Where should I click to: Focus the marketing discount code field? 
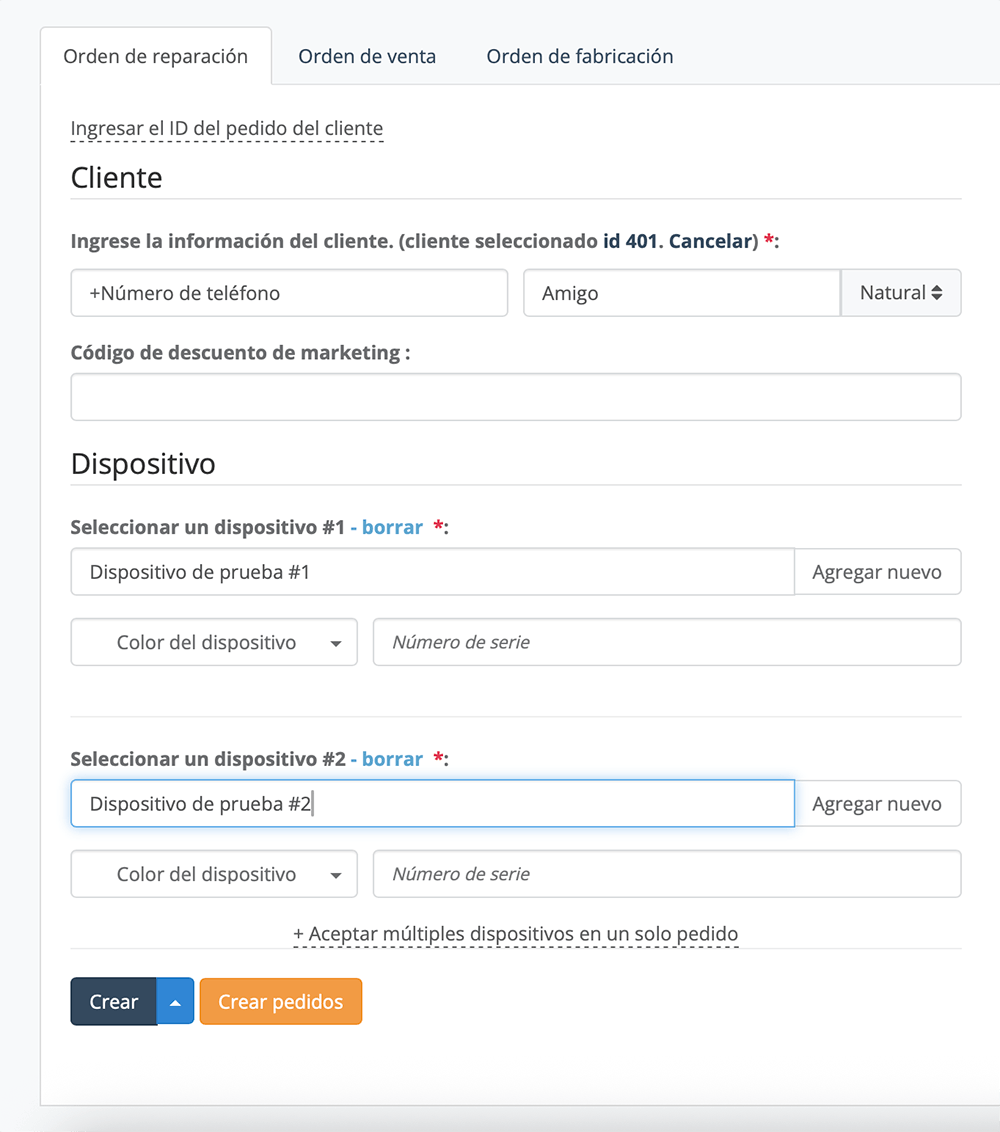tap(516, 397)
